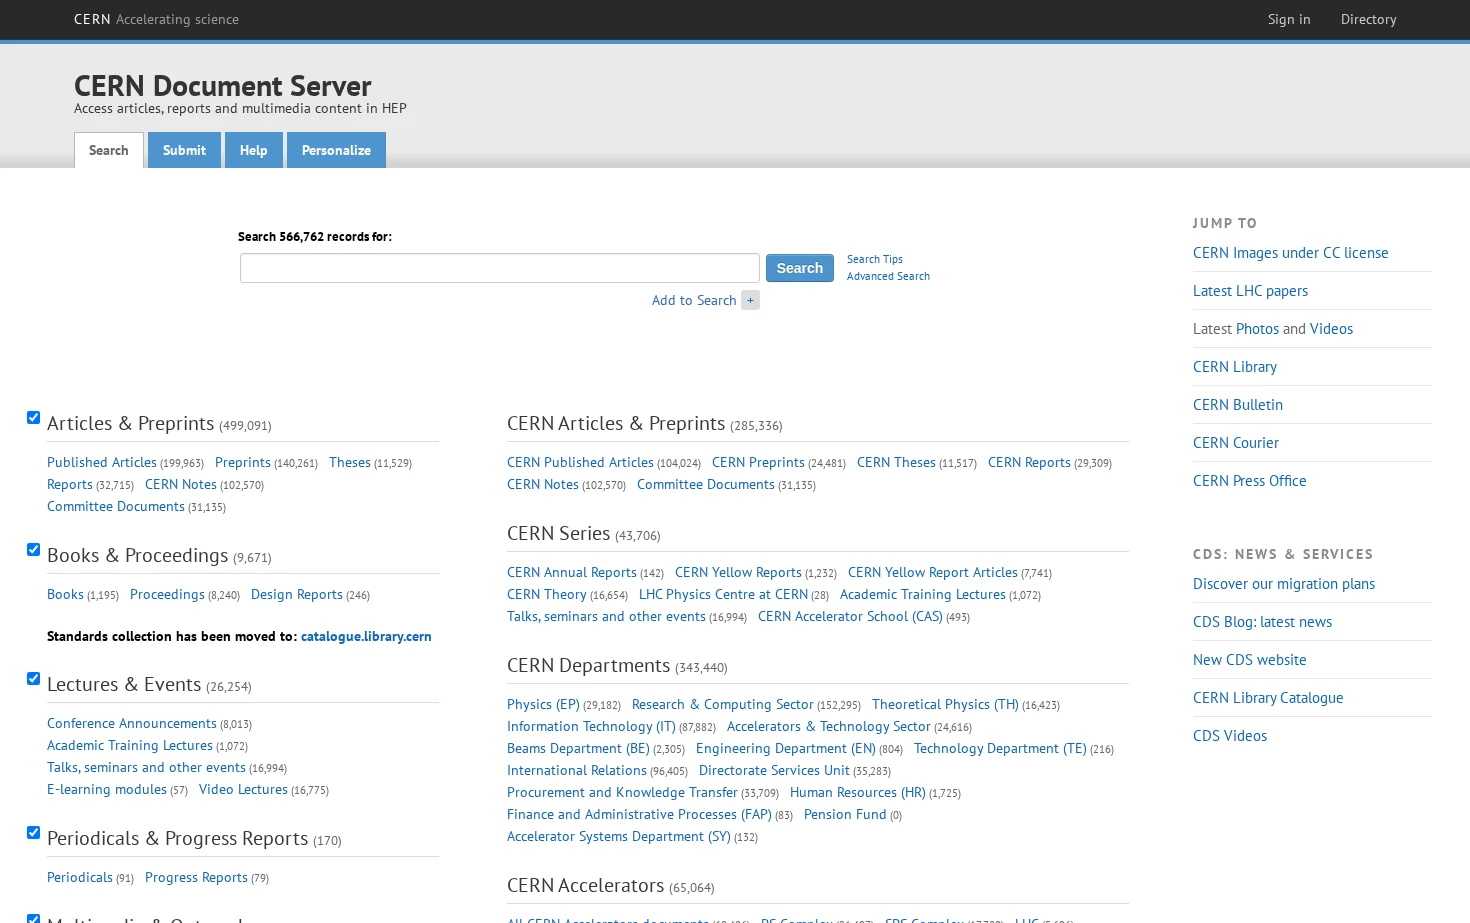Open the Help tab
1470x923 pixels.
(x=253, y=150)
